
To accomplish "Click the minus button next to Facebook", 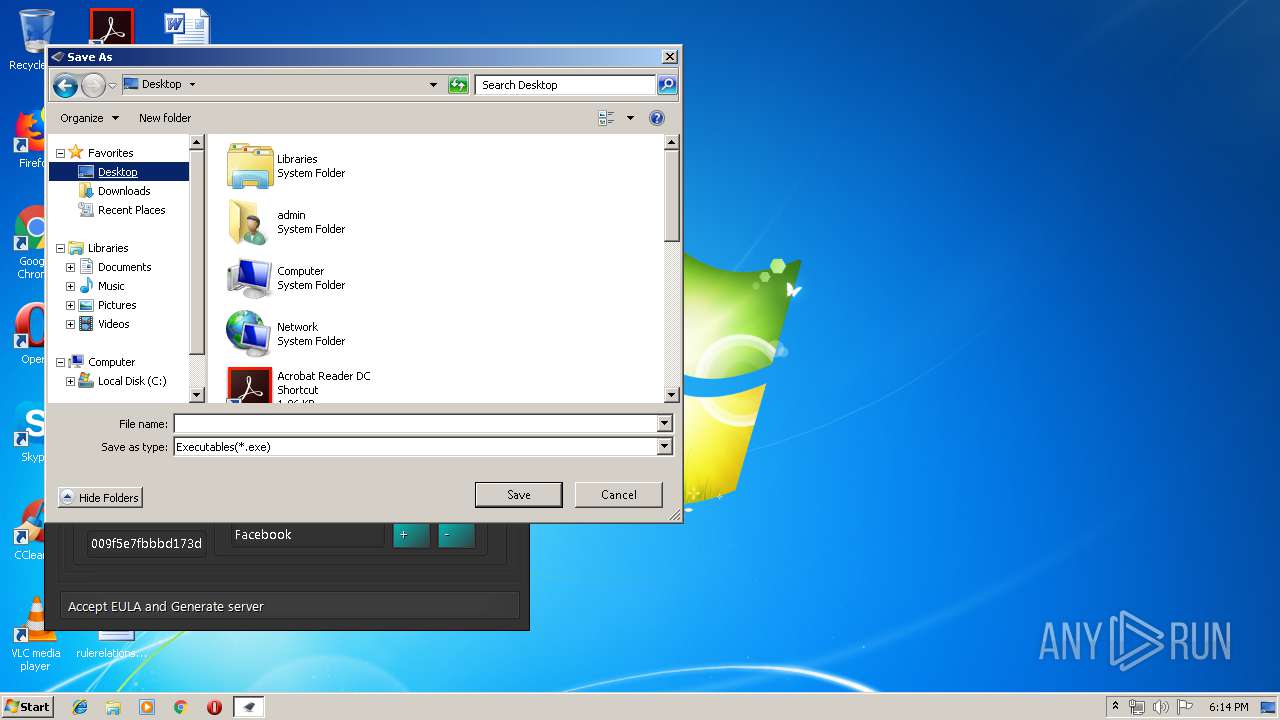I will coord(456,535).
